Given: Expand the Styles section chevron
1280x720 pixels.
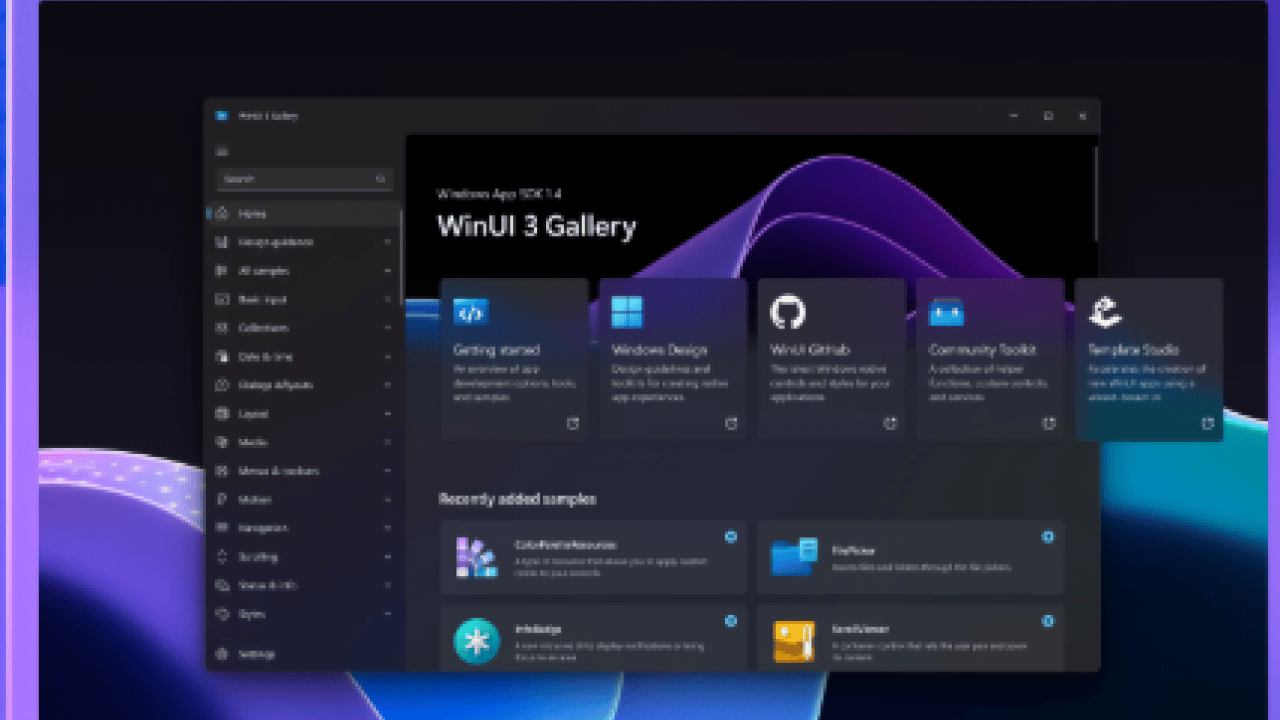Looking at the screenshot, I should click(387, 614).
